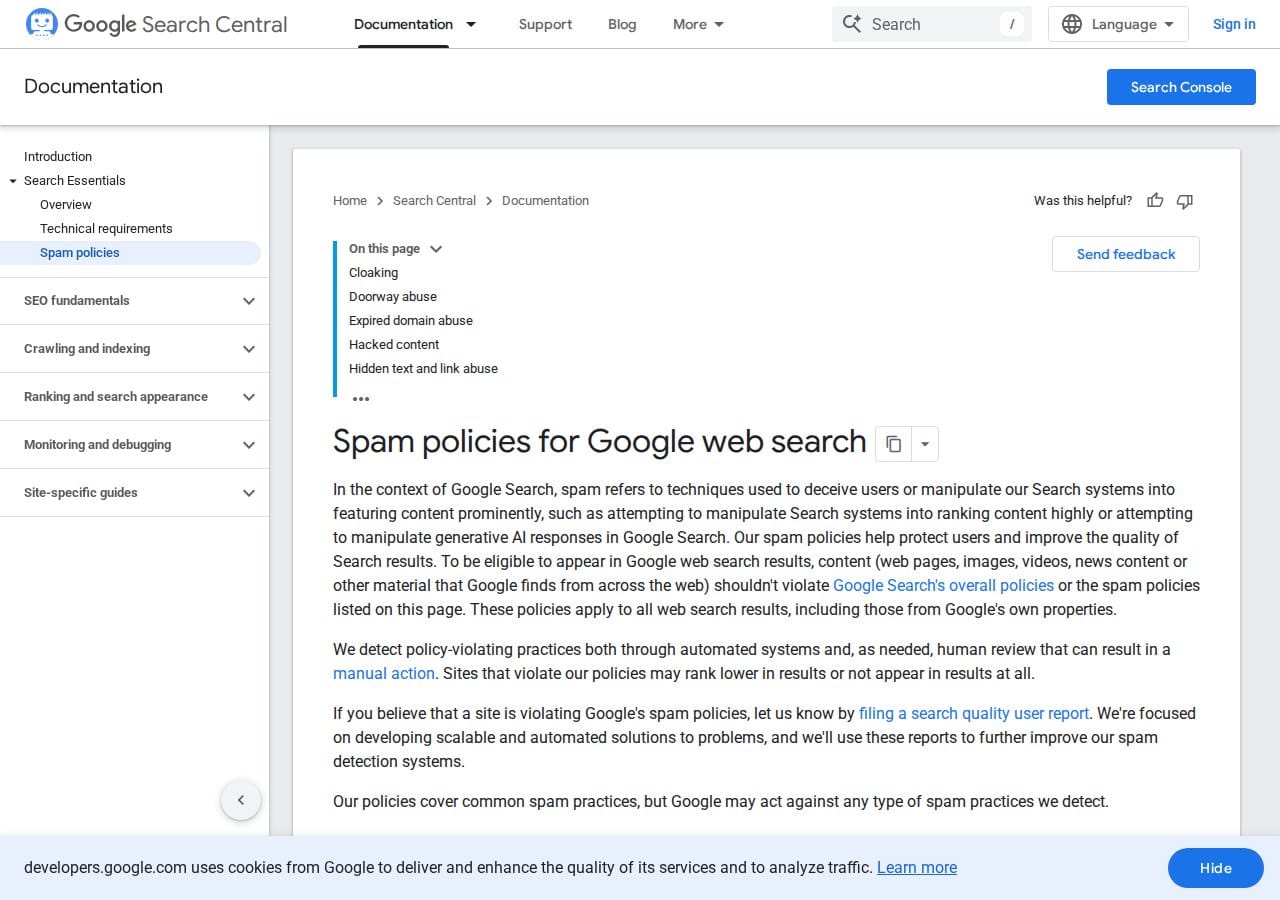The width and height of the screenshot is (1280, 900).
Task: Click the Search Console button
Action: (x=1181, y=87)
